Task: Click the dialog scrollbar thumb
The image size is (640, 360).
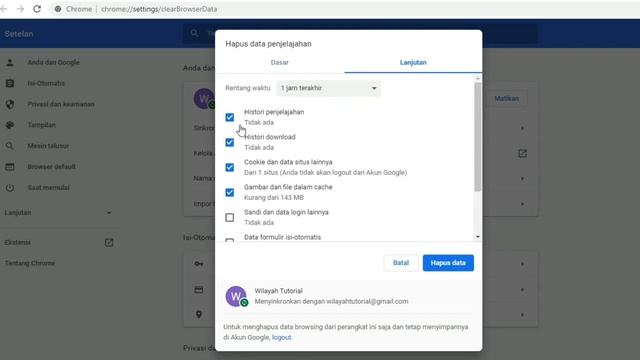Action: click(478, 137)
